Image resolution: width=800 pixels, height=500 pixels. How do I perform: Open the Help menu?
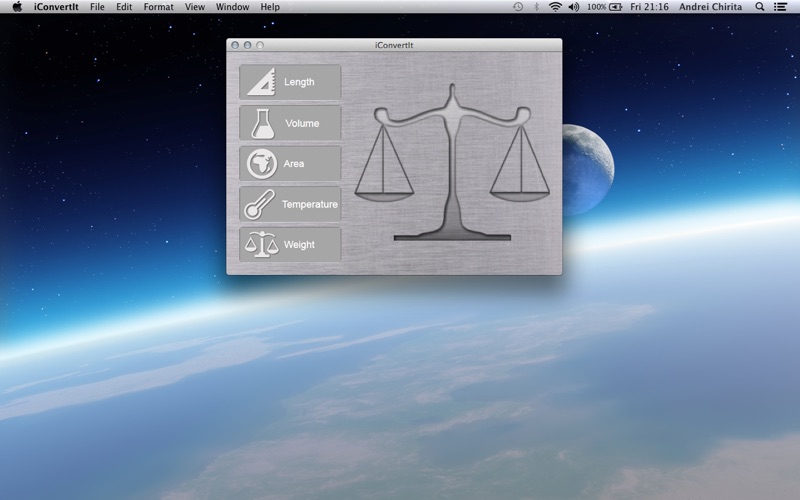270,7
